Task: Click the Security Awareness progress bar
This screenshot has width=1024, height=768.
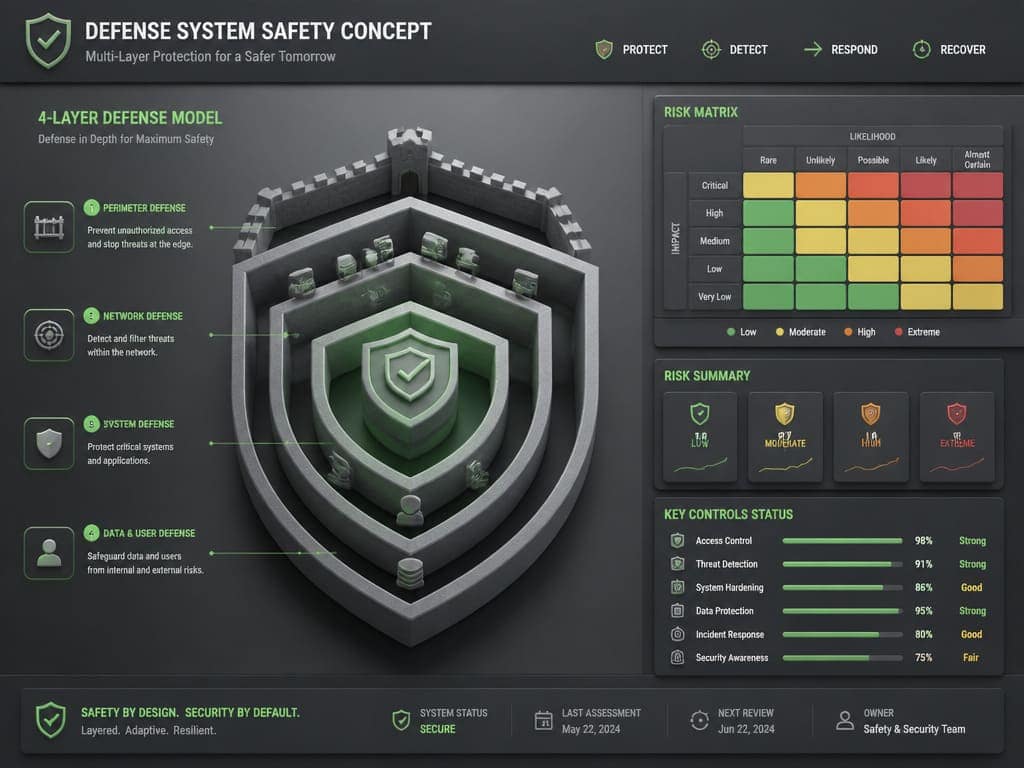Action: point(842,658)
